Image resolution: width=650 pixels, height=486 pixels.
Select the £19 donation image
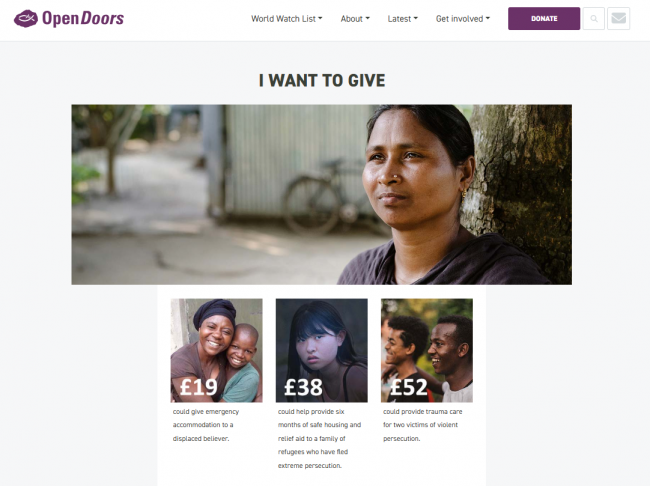point(216,350)
